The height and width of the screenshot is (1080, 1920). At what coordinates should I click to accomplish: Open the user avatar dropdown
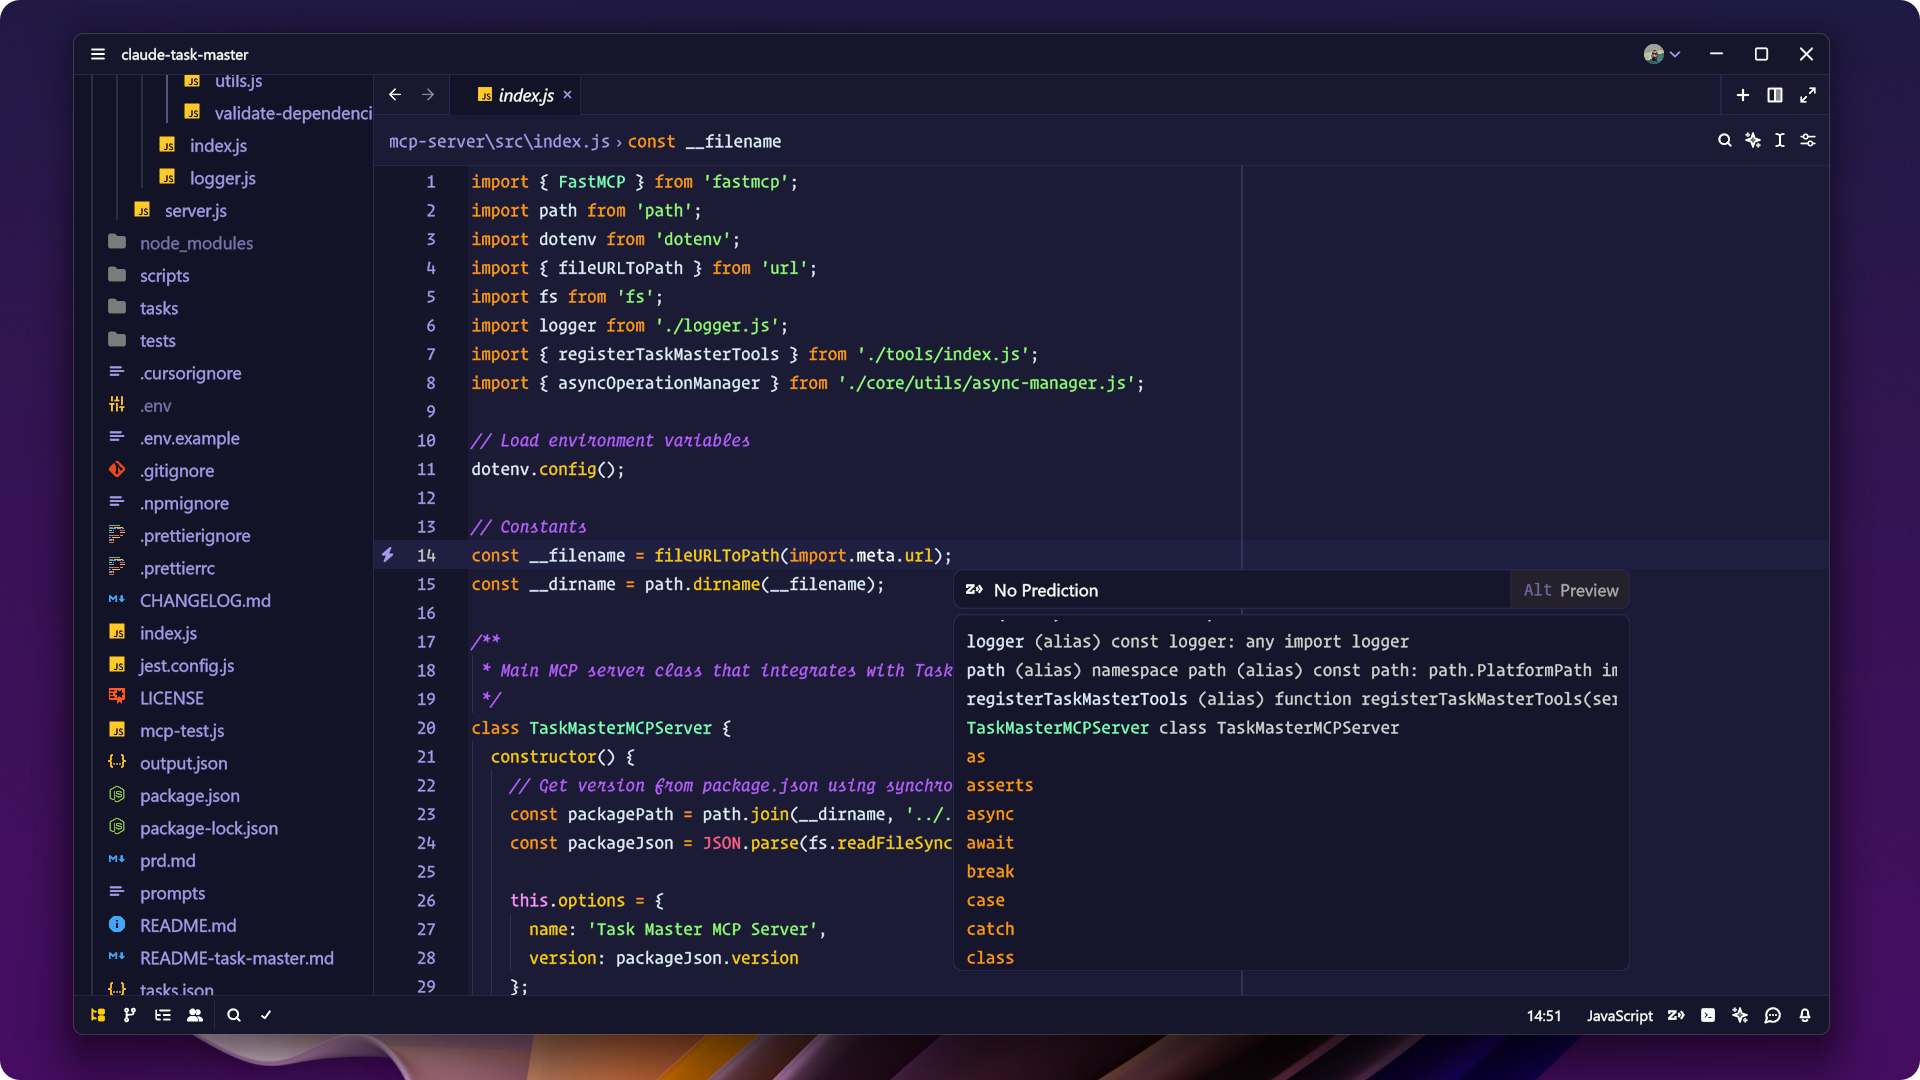(1662, 54)
